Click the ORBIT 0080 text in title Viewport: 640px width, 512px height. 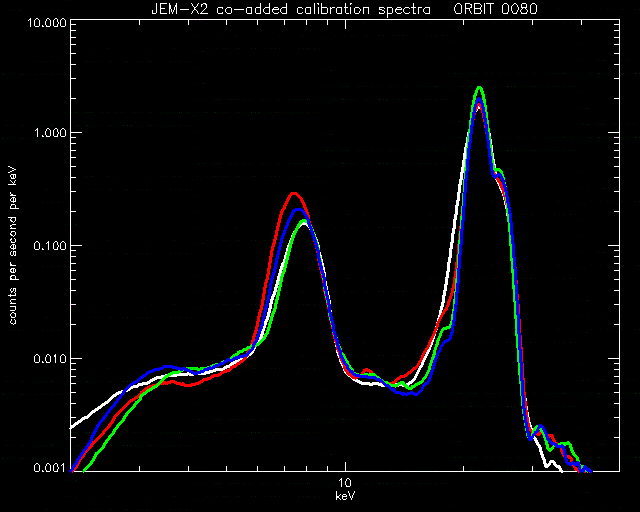pos(496,9)
